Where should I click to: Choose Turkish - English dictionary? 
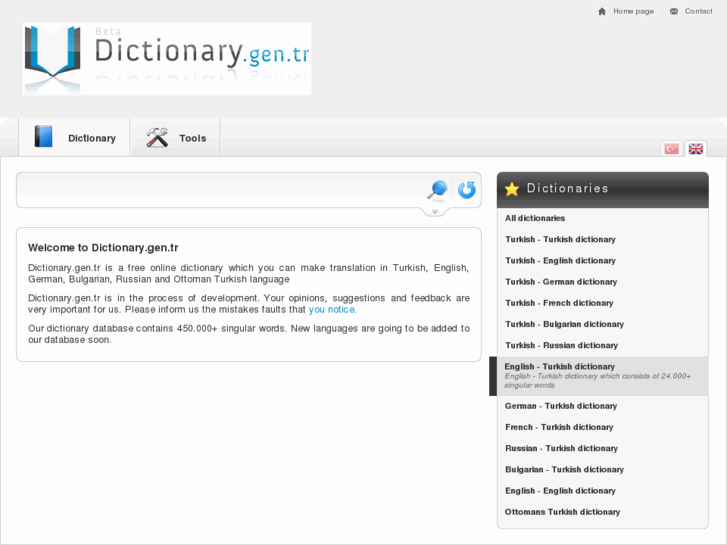click(x=560, y=261)
